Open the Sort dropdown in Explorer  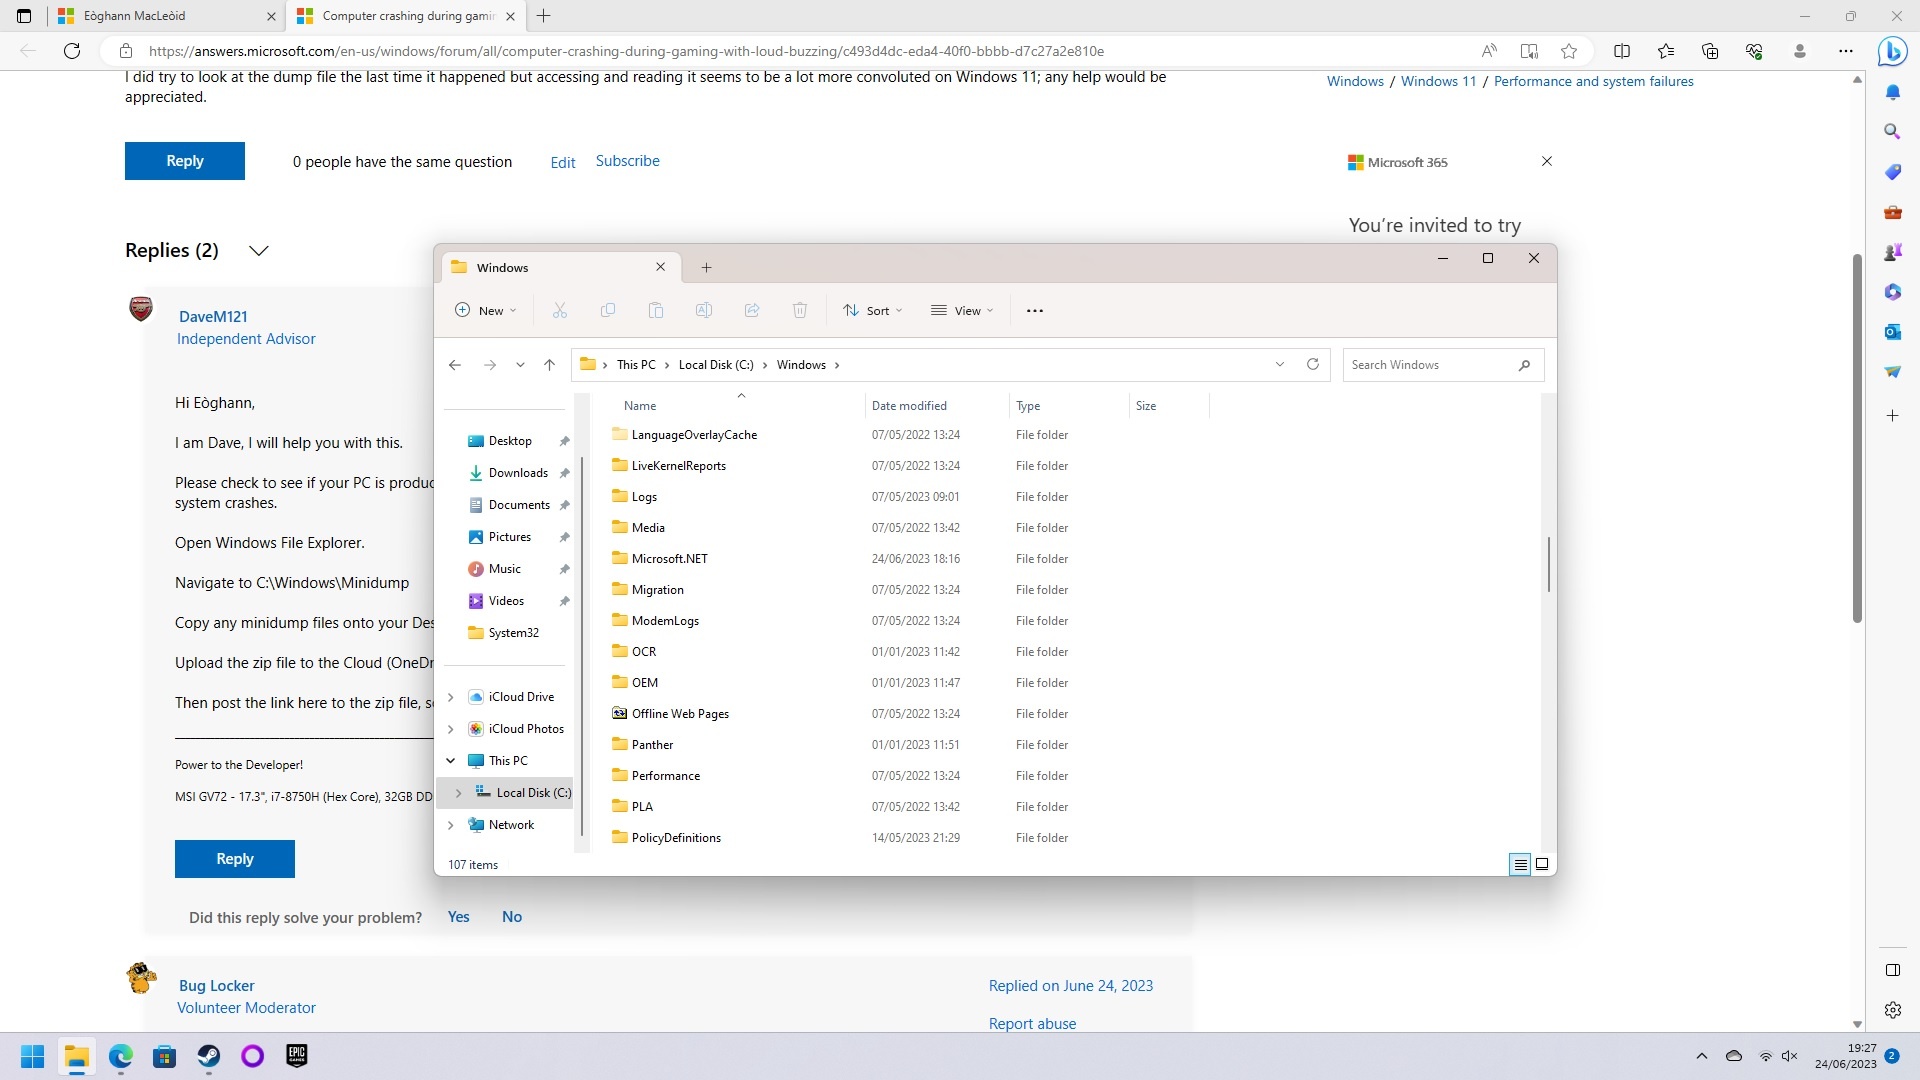tap(872, 311)
